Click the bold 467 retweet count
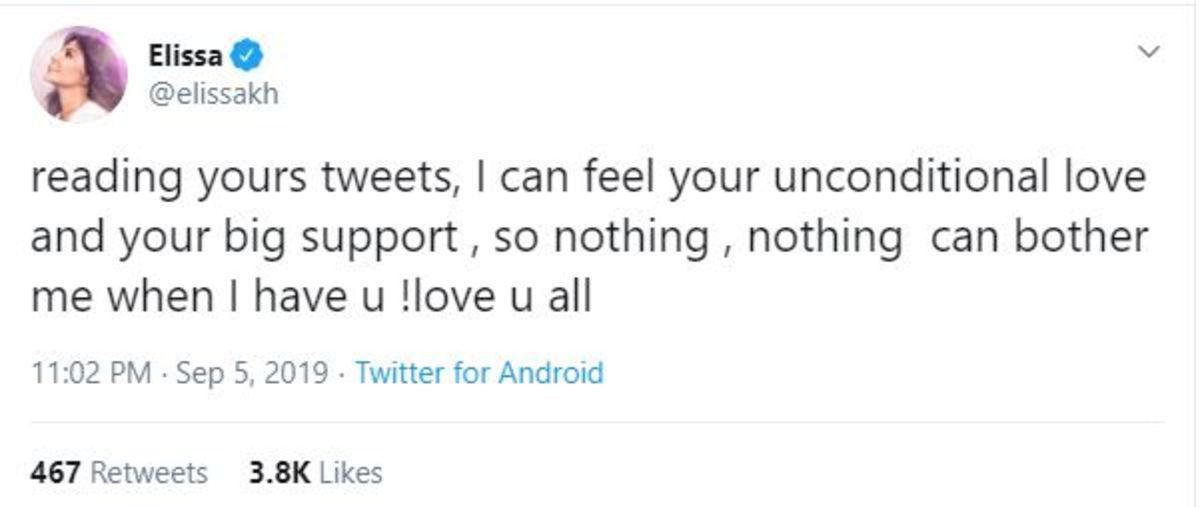1200x507 pixels. (x=55, y=473)
